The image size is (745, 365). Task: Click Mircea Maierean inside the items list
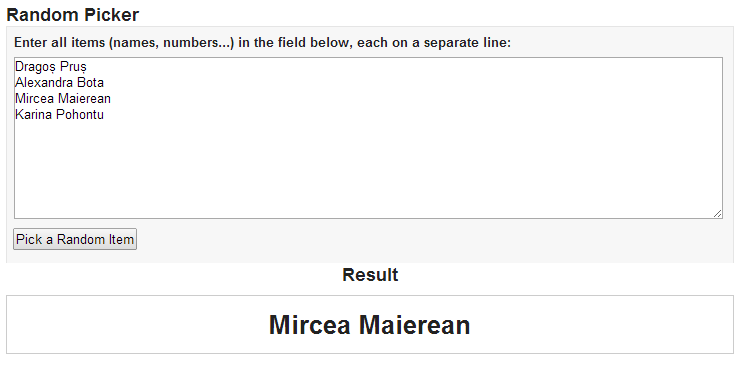point(63,99)
